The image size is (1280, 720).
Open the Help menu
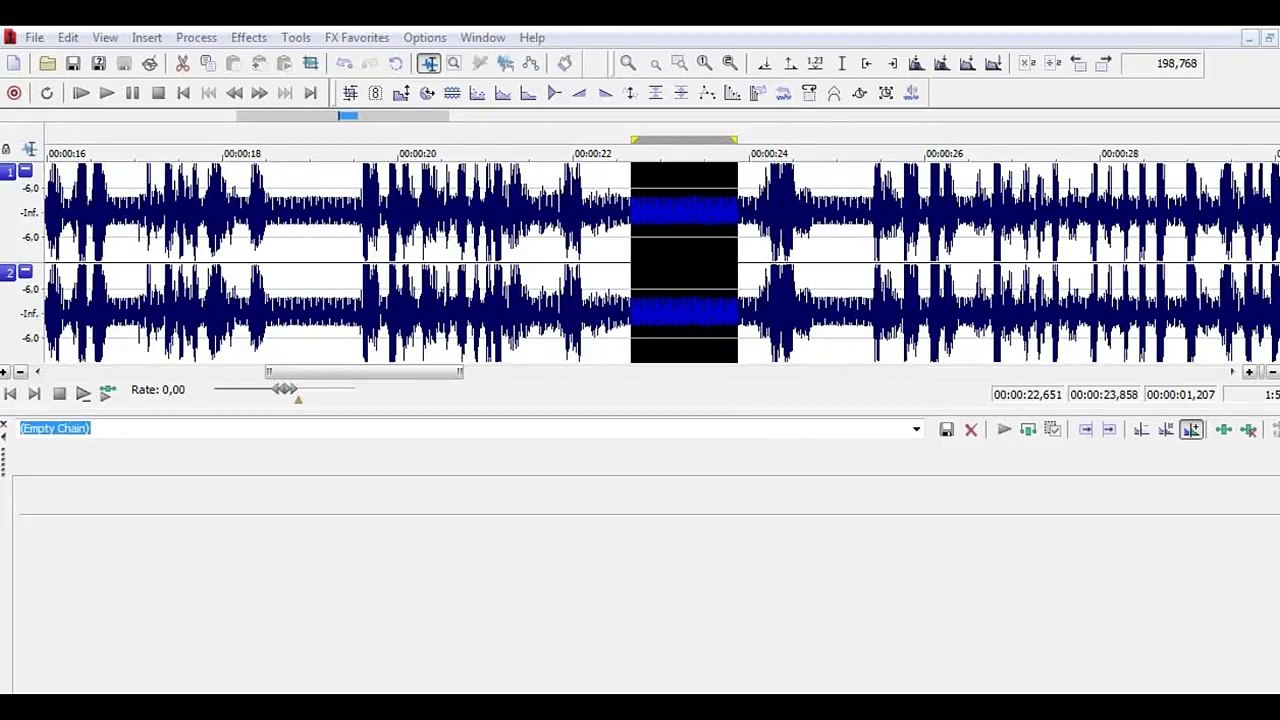532,37
